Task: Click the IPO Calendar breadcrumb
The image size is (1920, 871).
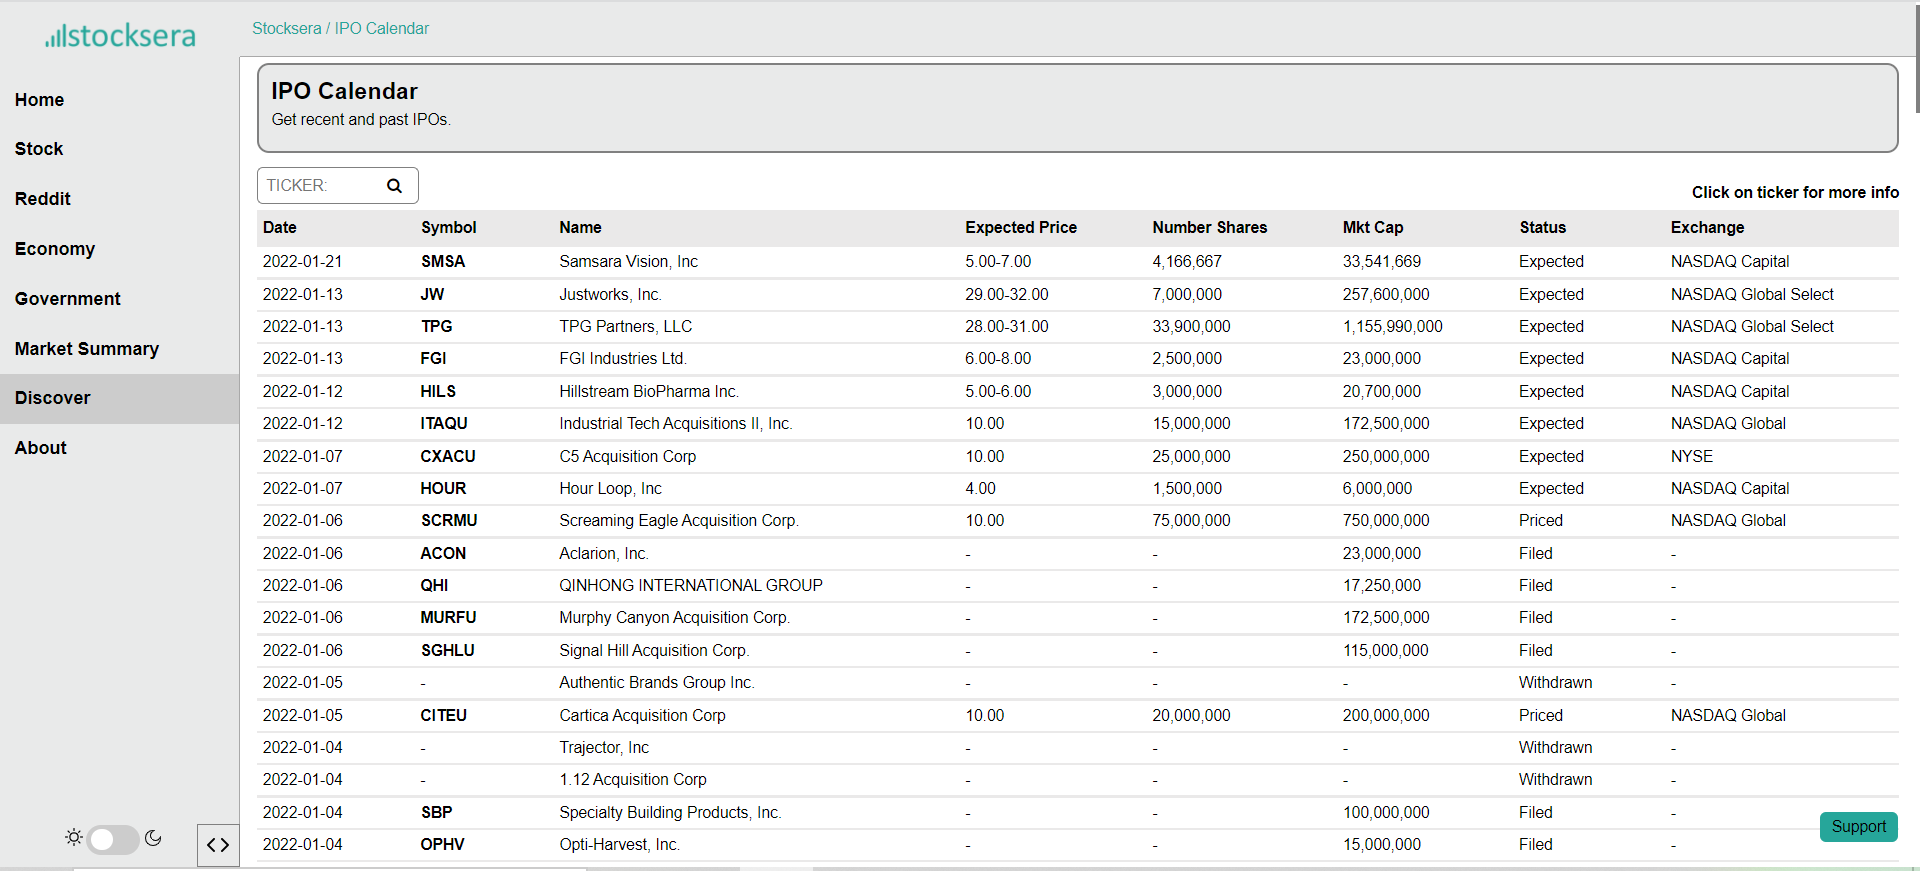Action: (x=382, y=28)
